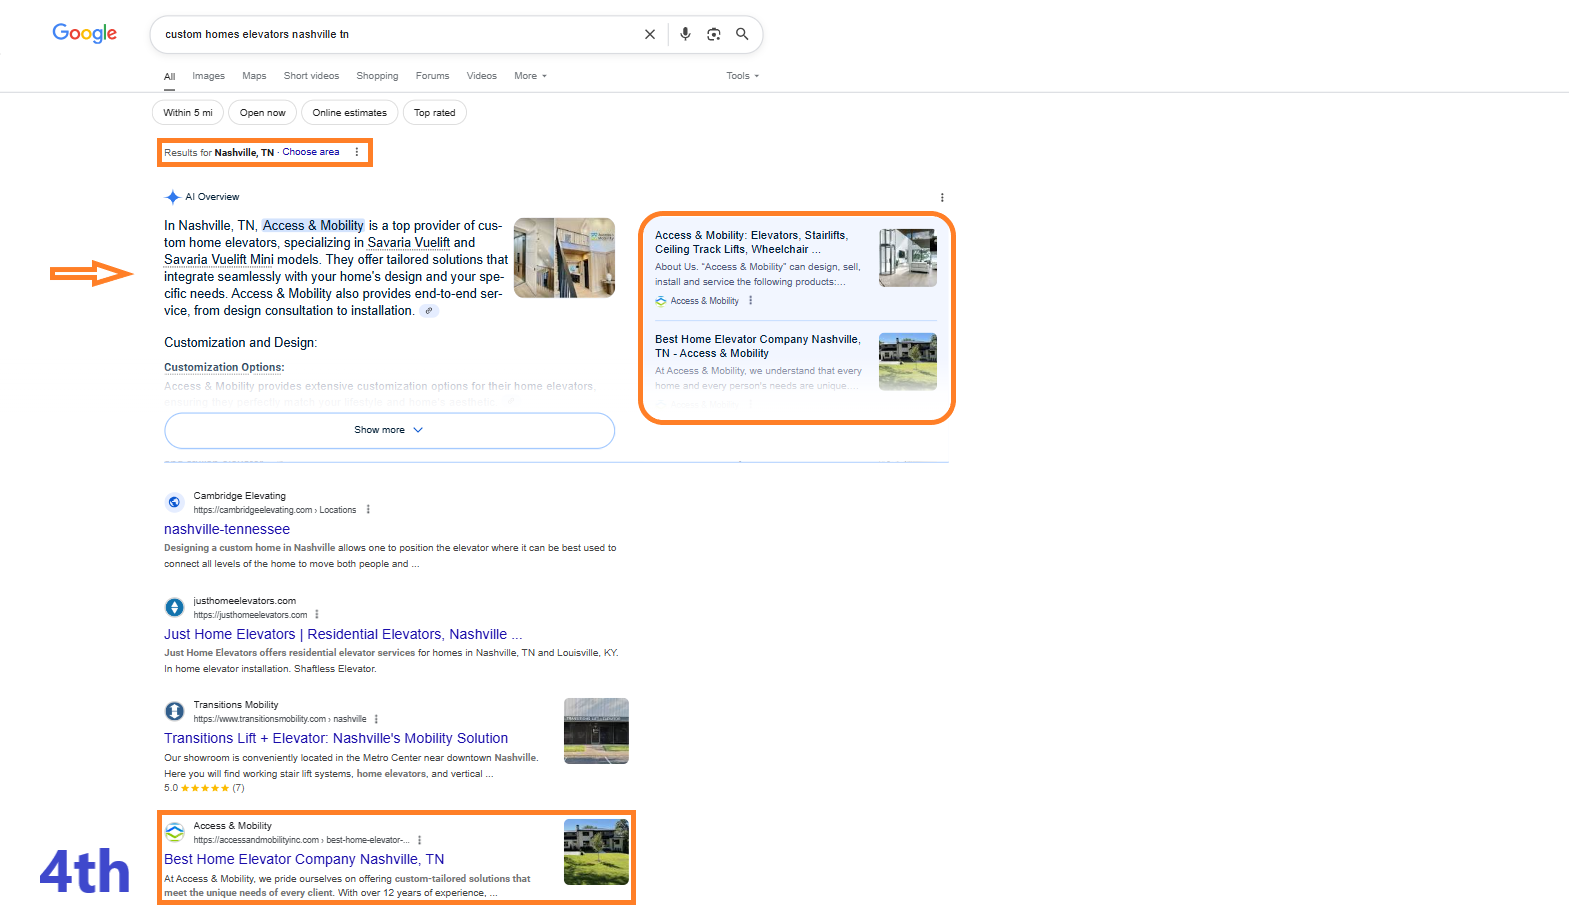Open three-dot menu beside Cambridge Elevating URL
Screen dimensions: 1569x916
click(368, 510)
